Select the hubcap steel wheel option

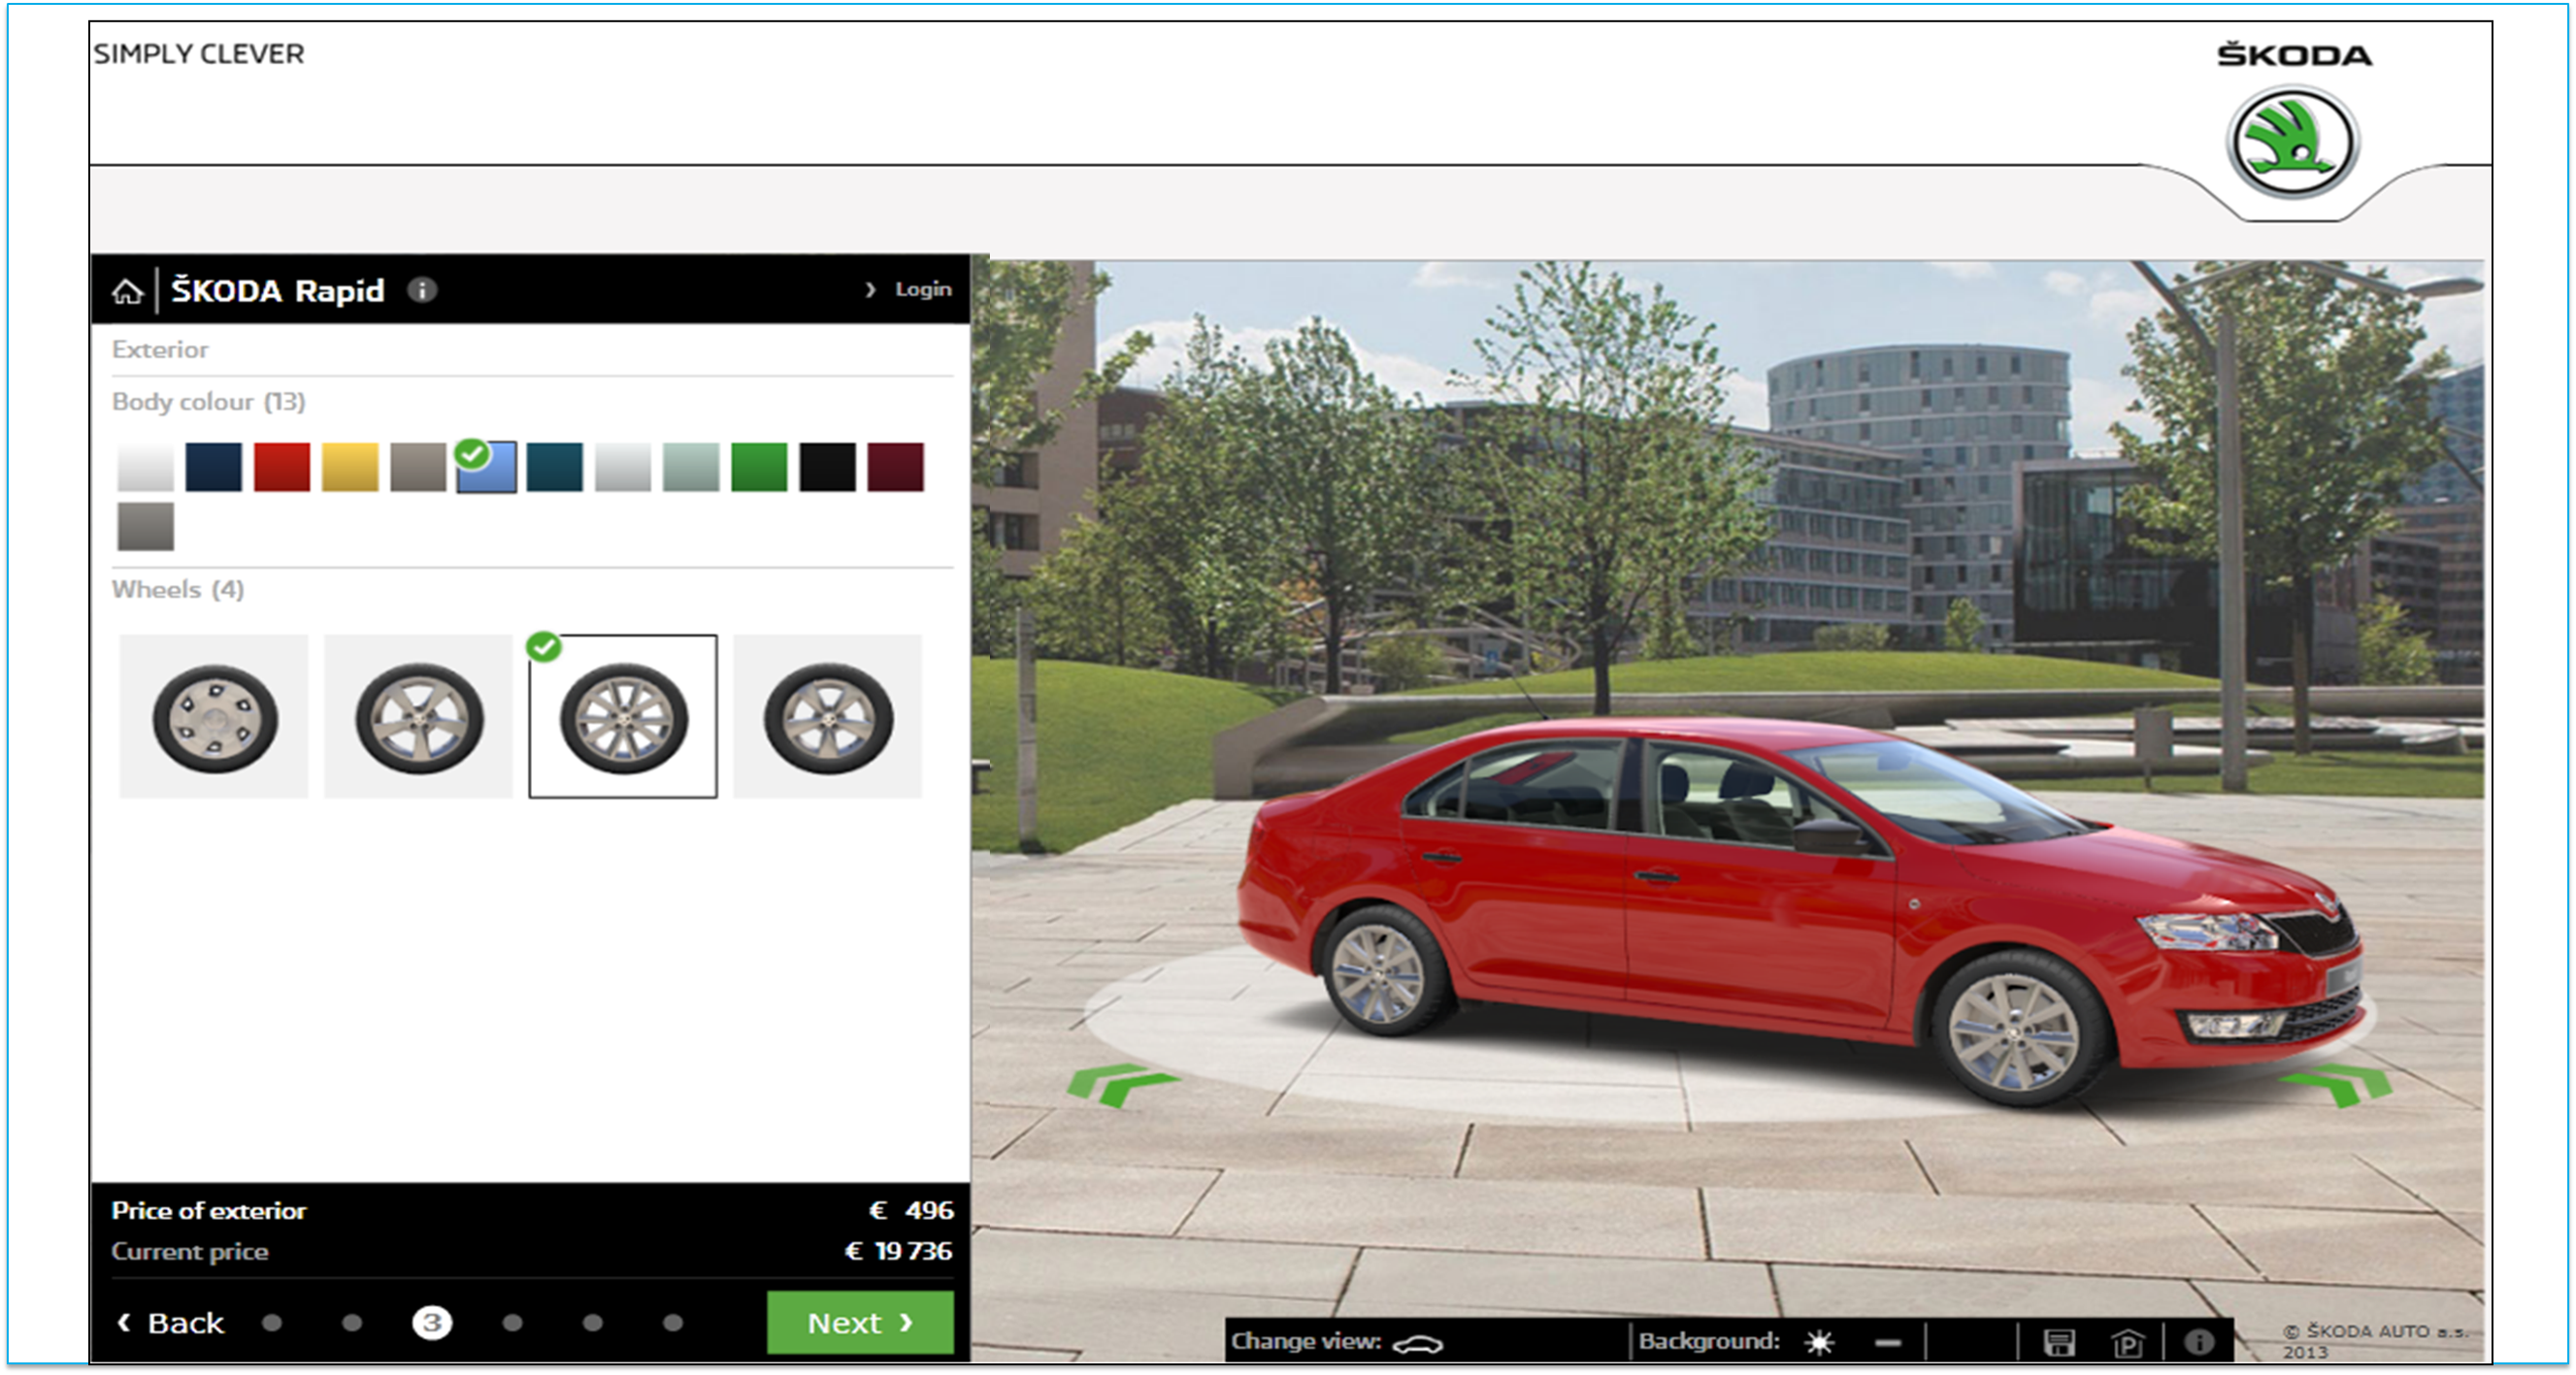[x=214, y=716]
